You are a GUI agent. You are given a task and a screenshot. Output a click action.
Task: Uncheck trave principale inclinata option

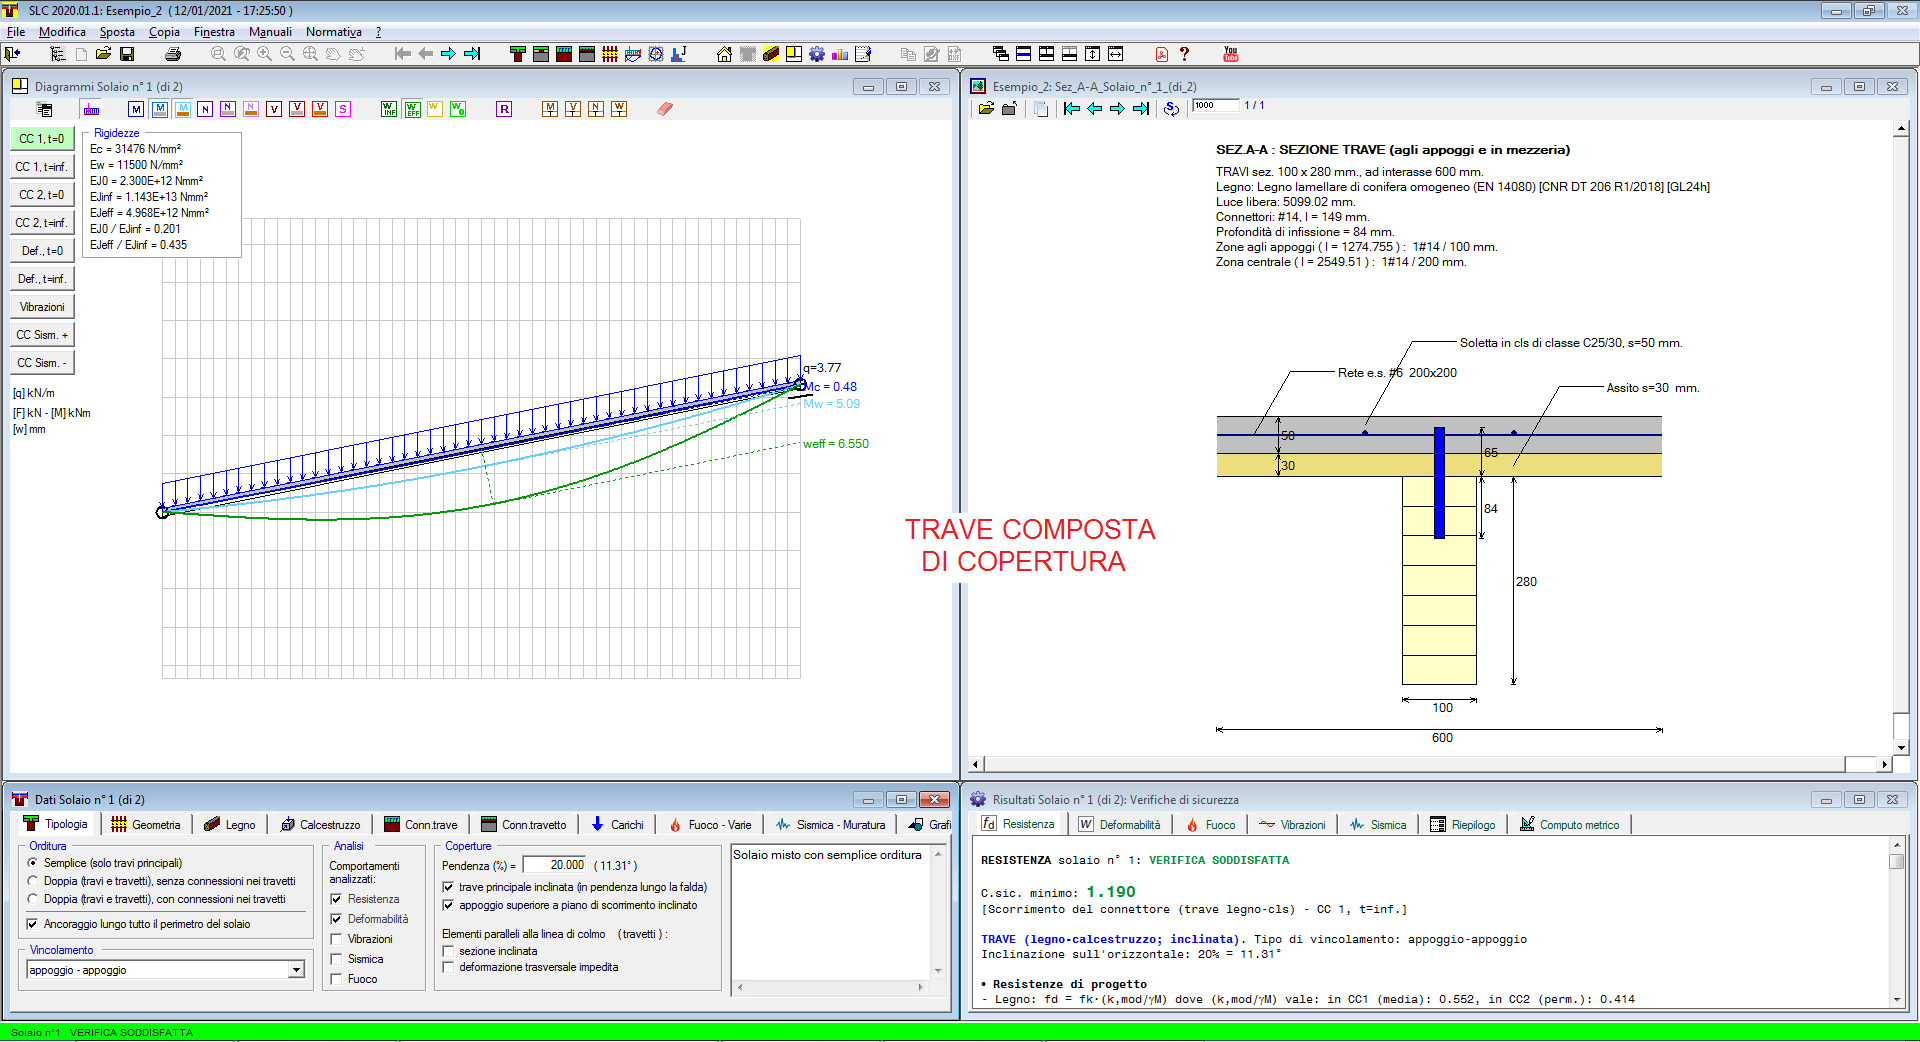coord(448,887)
